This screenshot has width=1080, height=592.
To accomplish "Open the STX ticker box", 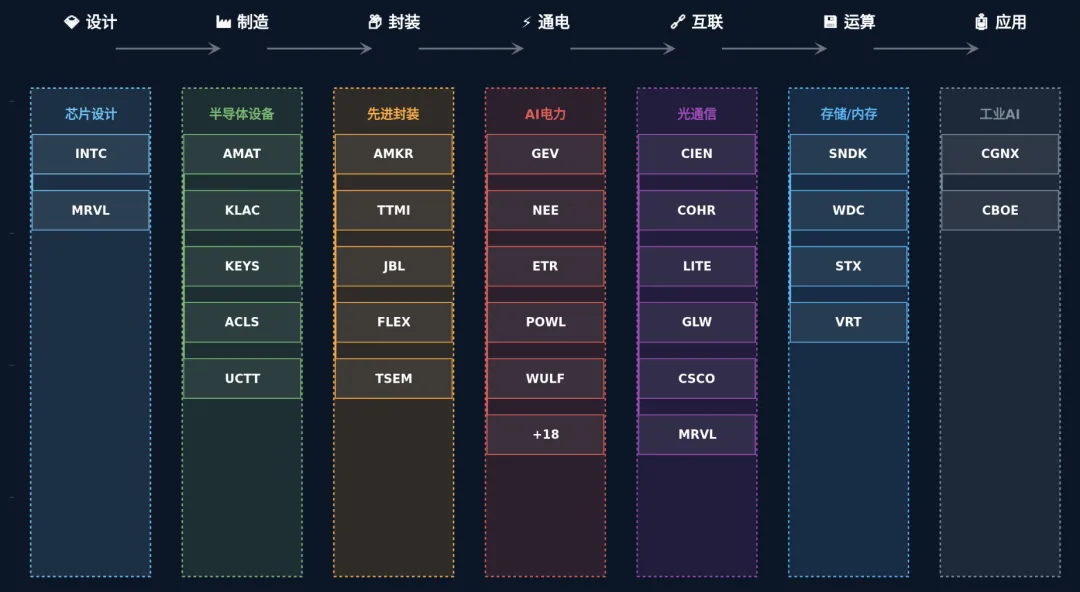I will [x=849, y=266].
